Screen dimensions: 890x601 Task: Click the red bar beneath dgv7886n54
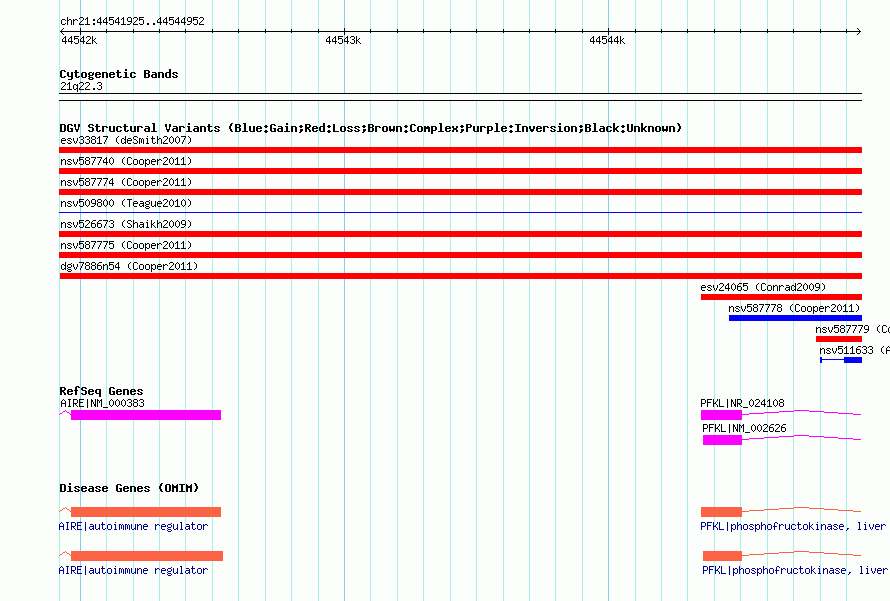click(x=460, y=276)
